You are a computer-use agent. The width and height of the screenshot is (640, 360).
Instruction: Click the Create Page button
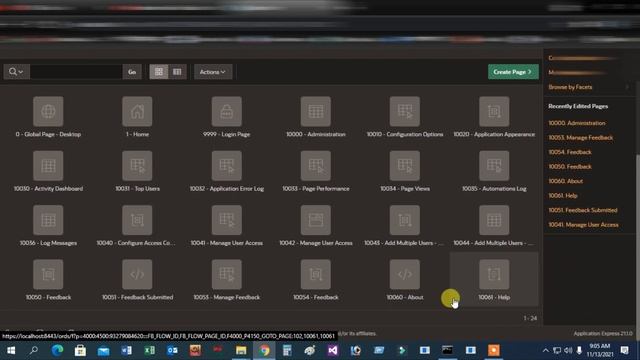point(513,72)
